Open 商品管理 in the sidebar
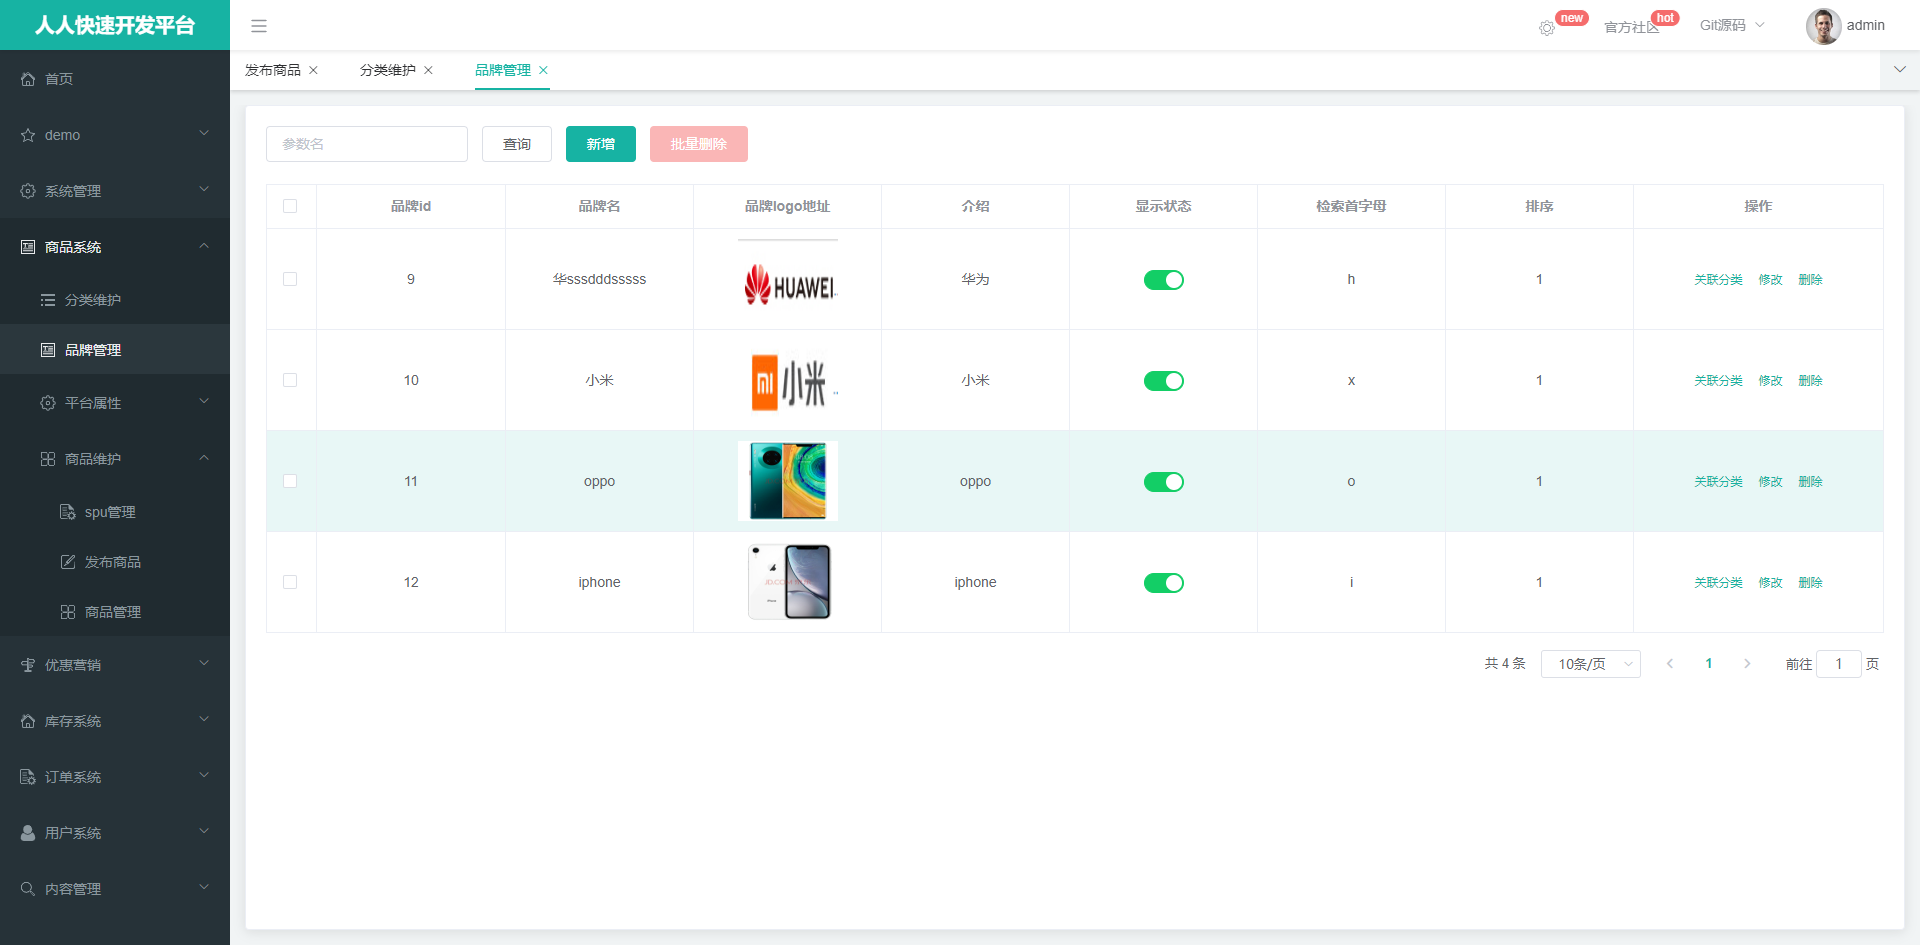Image resolution: width=1920 pixels, height=945 pixels. pos(115,612)
